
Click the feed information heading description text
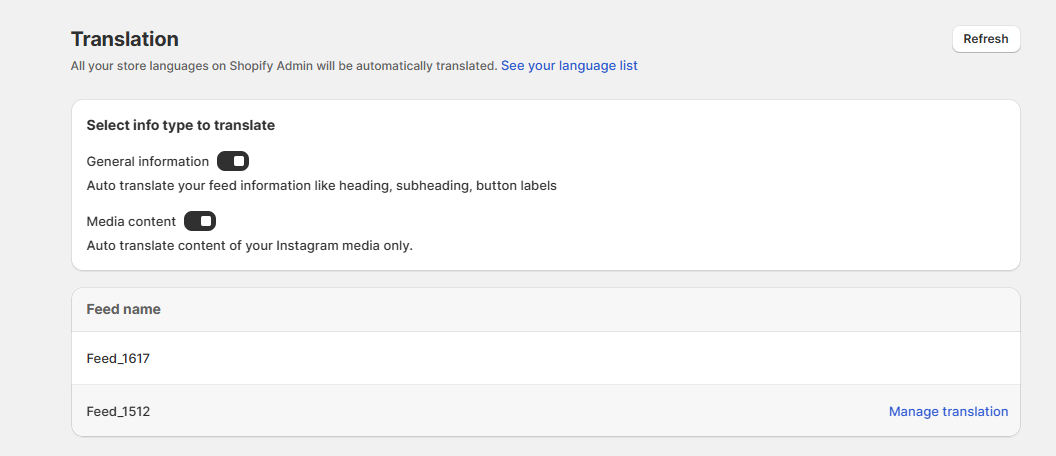(x=322, y=186)
